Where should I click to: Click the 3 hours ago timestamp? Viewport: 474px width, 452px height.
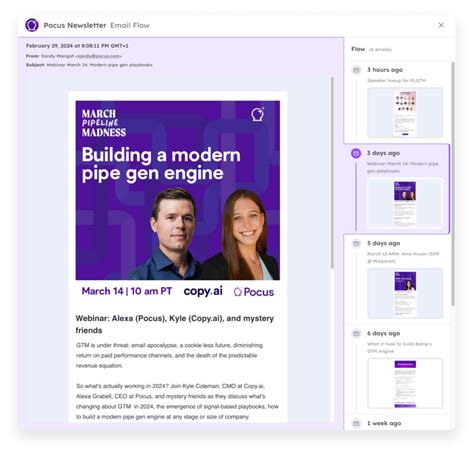click(x=385, y=70)
